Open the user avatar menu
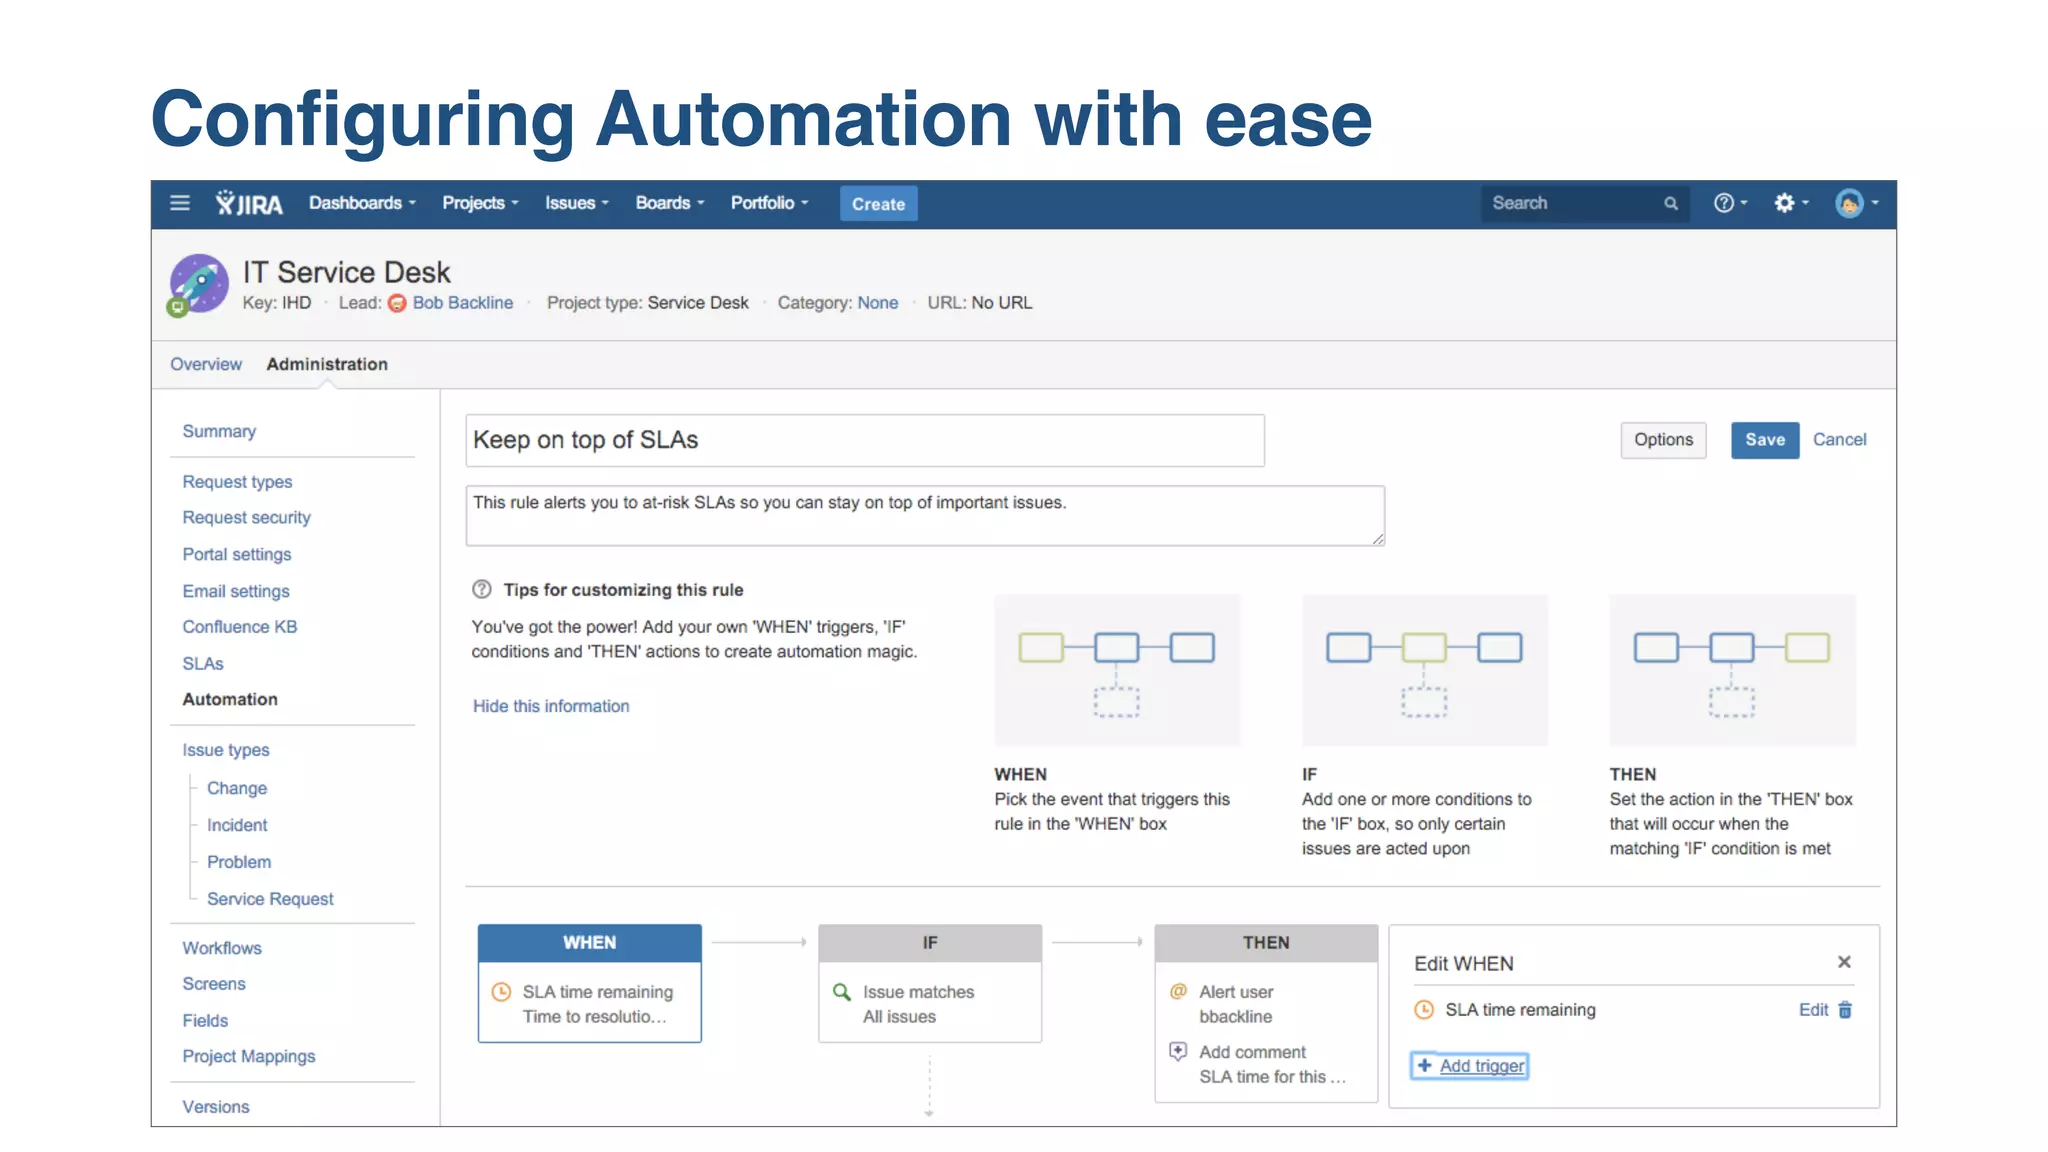This screenshot has height=1152, width=2048. pyautogui.click(x=1857, y=203)
